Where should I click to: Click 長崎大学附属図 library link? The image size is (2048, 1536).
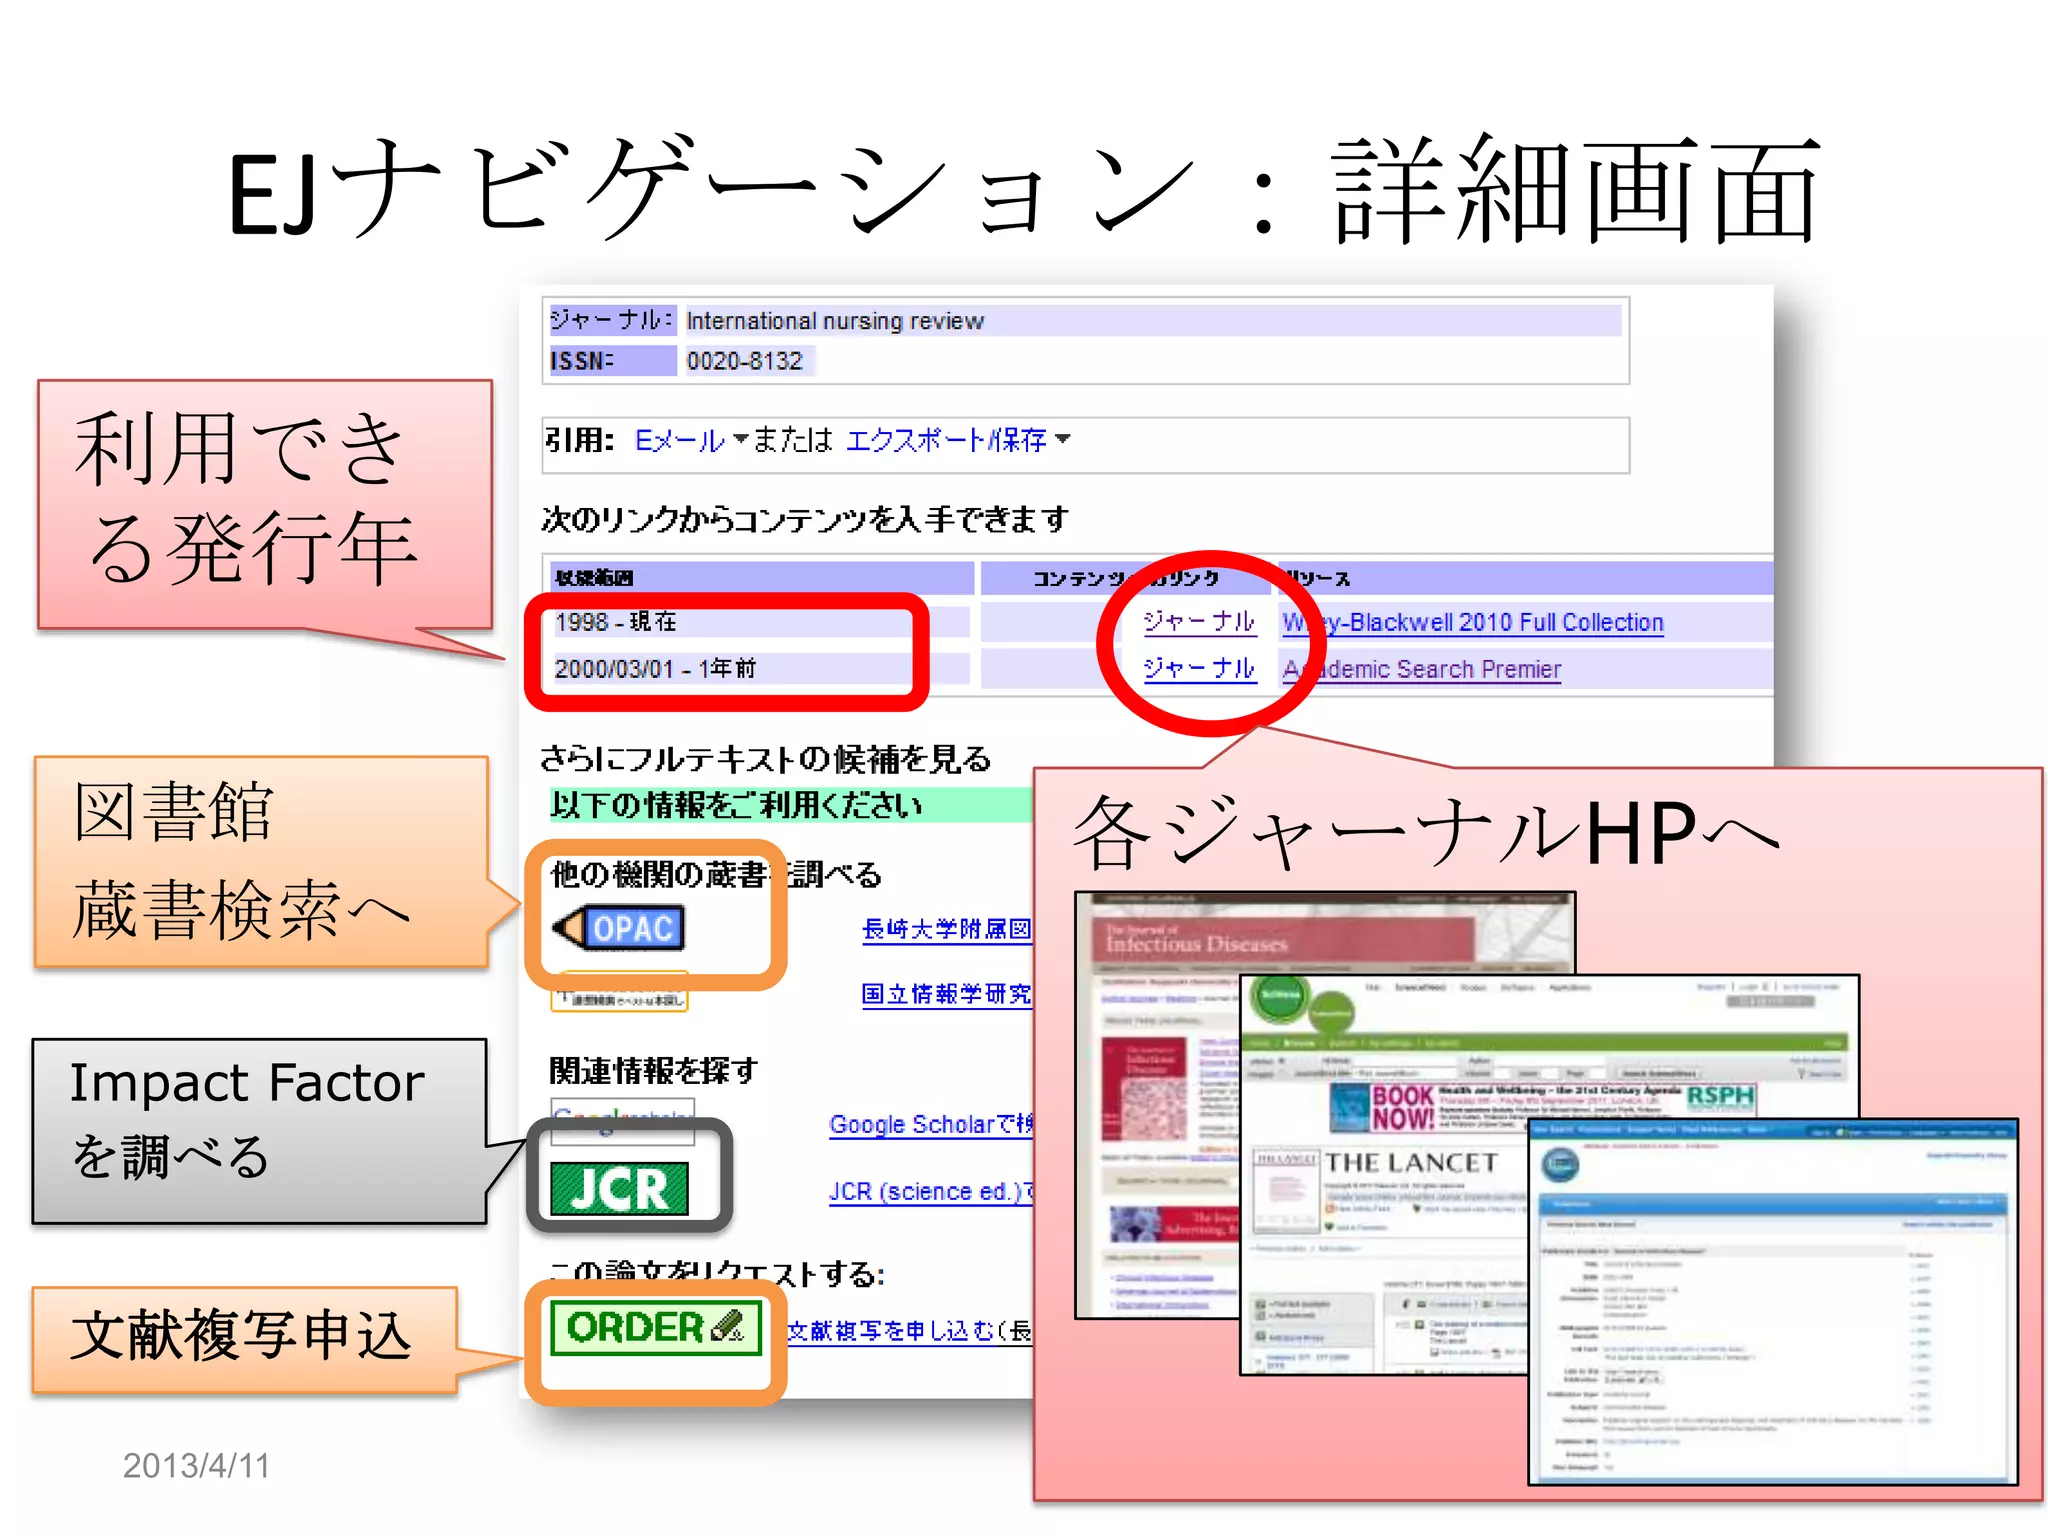(x=946, y=929)
